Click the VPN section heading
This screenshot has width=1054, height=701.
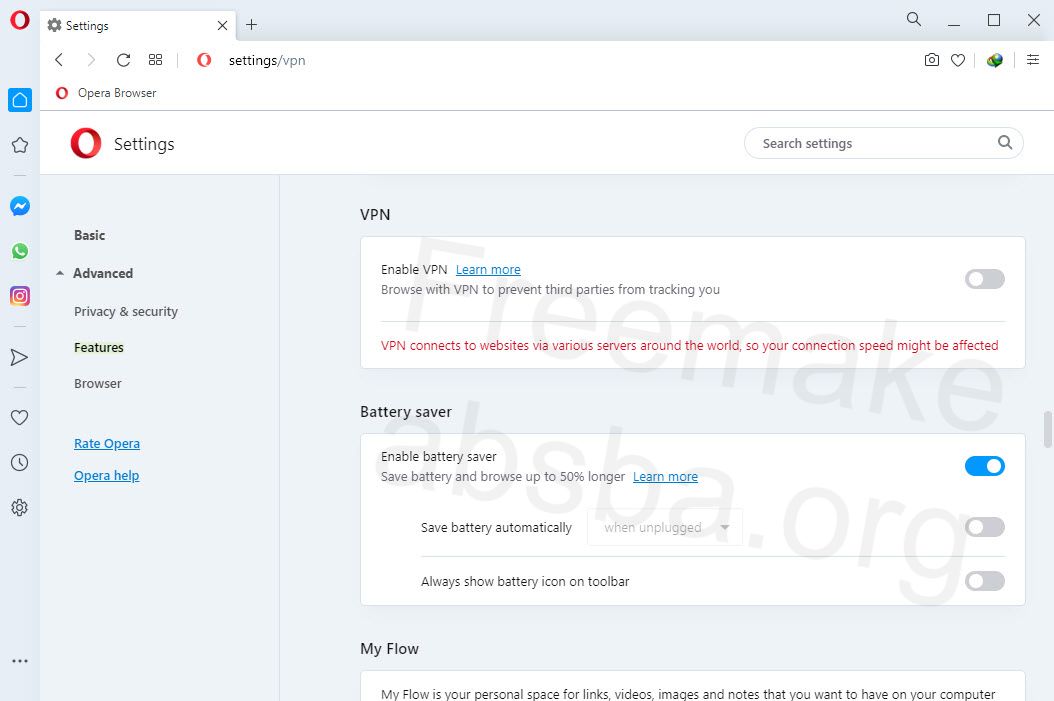coord(375,214)
